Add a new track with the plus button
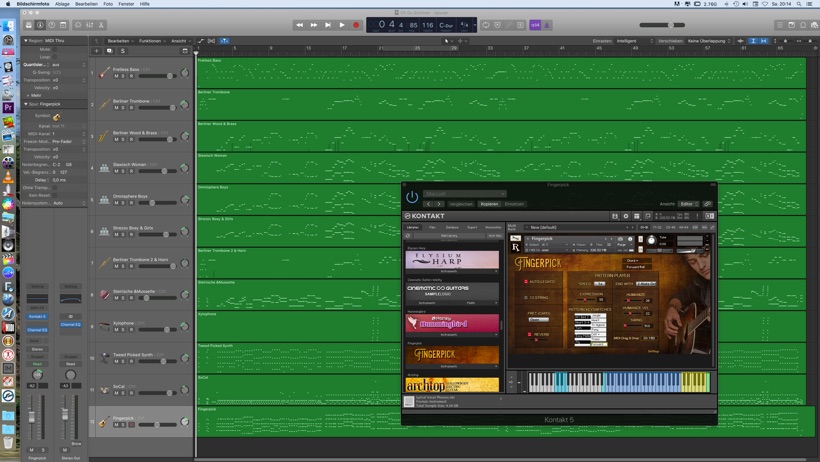Image resolution: width=820 pixels, height=462 pixels. (97, 51)
